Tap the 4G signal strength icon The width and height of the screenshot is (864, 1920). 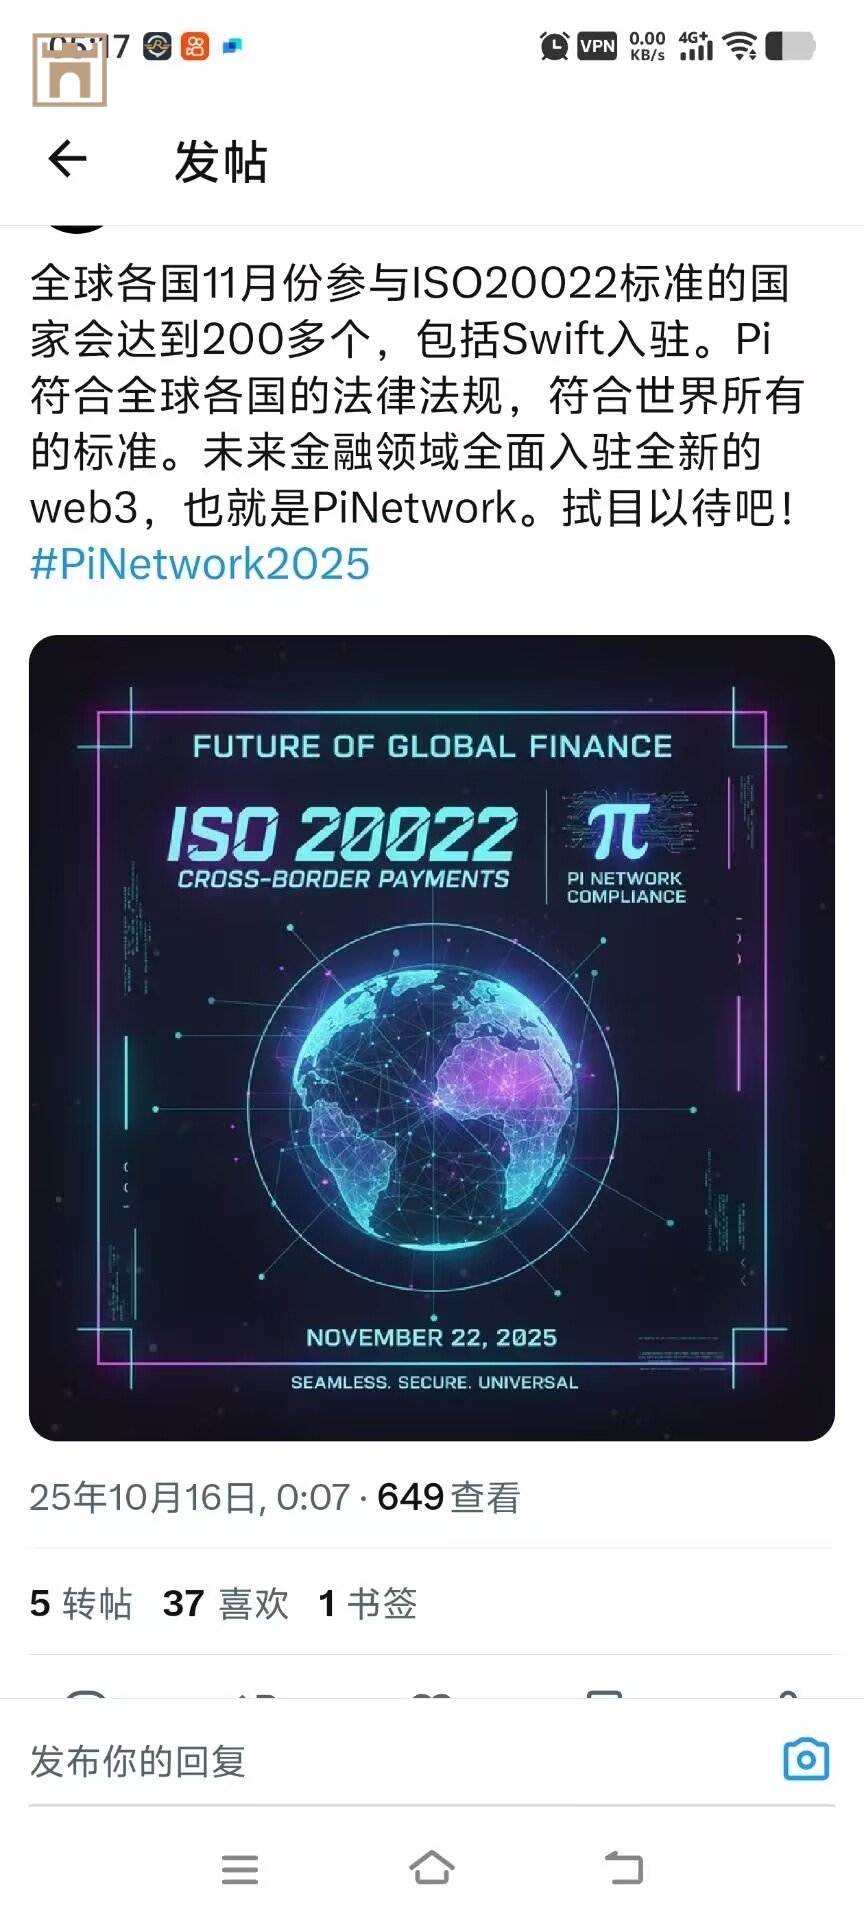click(x=696, y=46)
